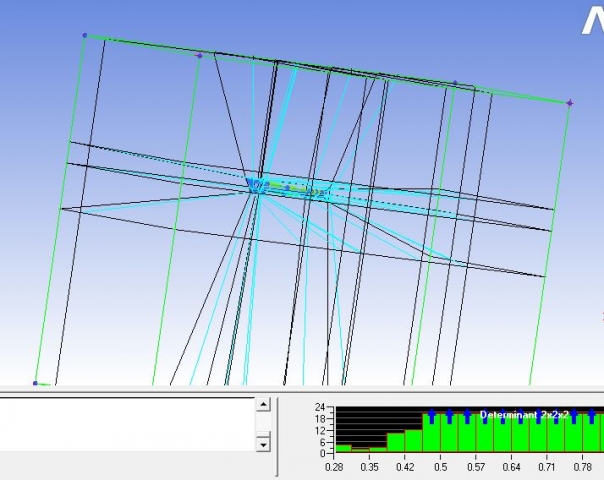
Task: Click the message window scroll up arrow
Action: 263,405
